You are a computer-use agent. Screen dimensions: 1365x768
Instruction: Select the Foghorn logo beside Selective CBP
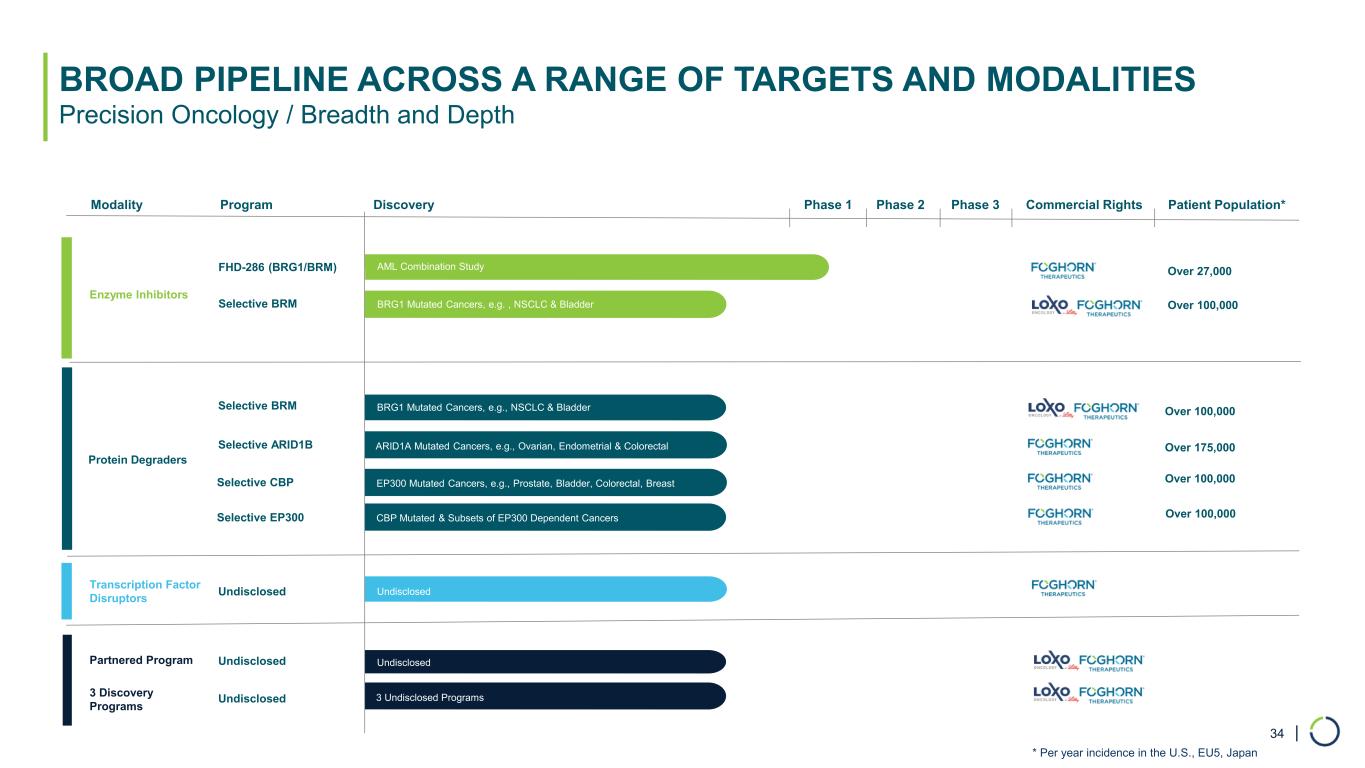[1060, 481]
